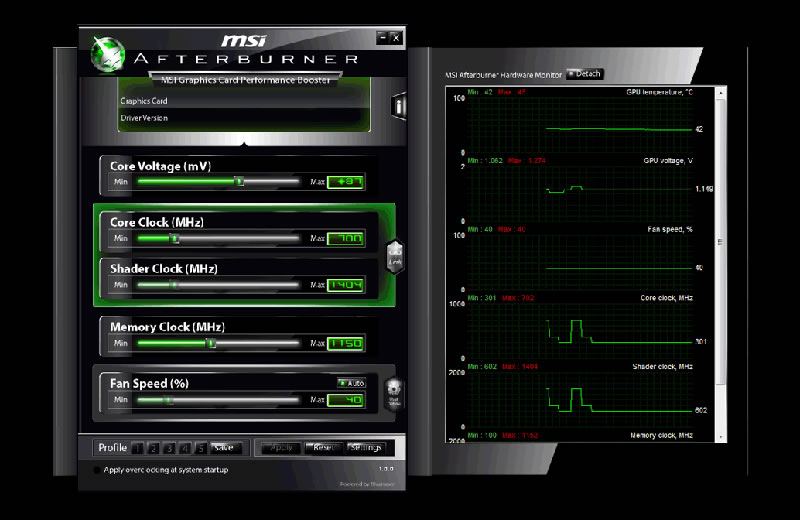Screen dimensions: 800x520
Task: Close the Afterburner window
Action: pos(396,37)
